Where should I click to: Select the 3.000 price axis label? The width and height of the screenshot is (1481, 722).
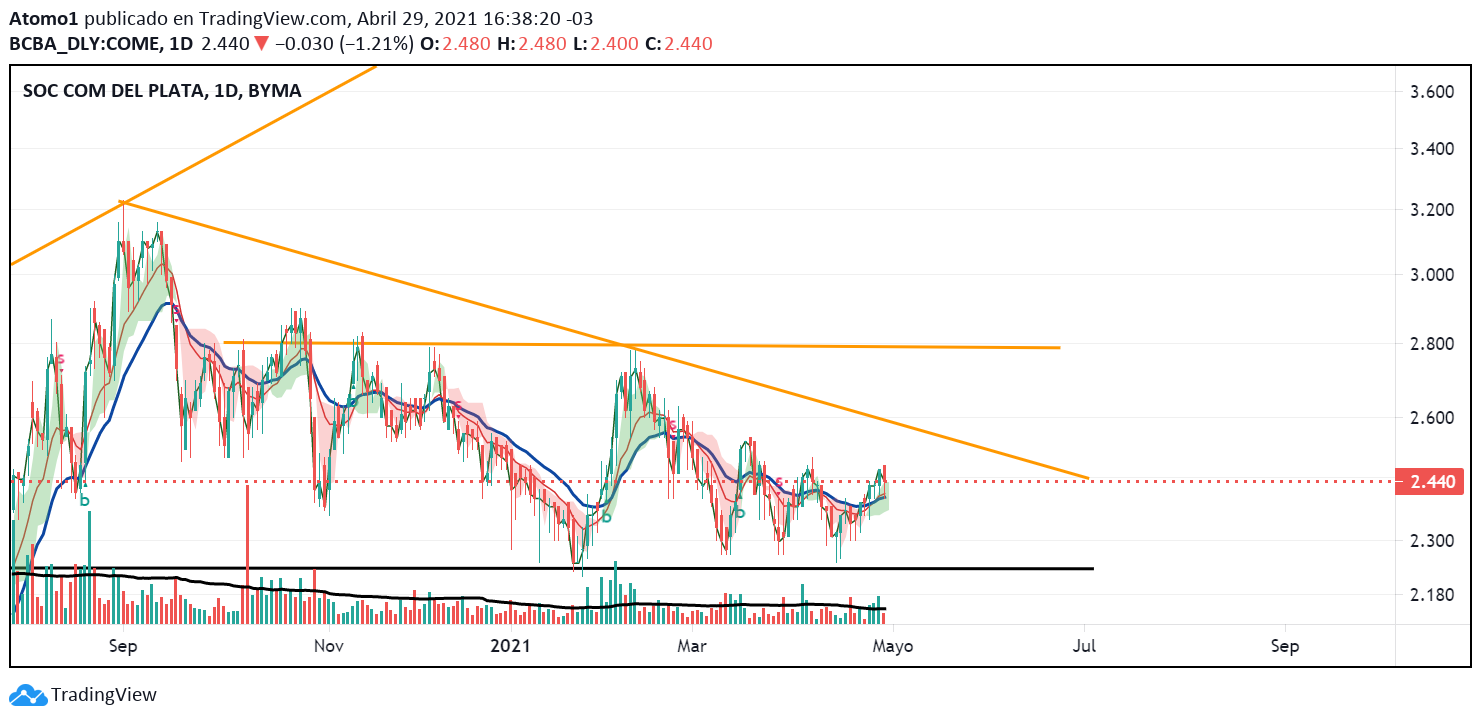[1430, 275]
